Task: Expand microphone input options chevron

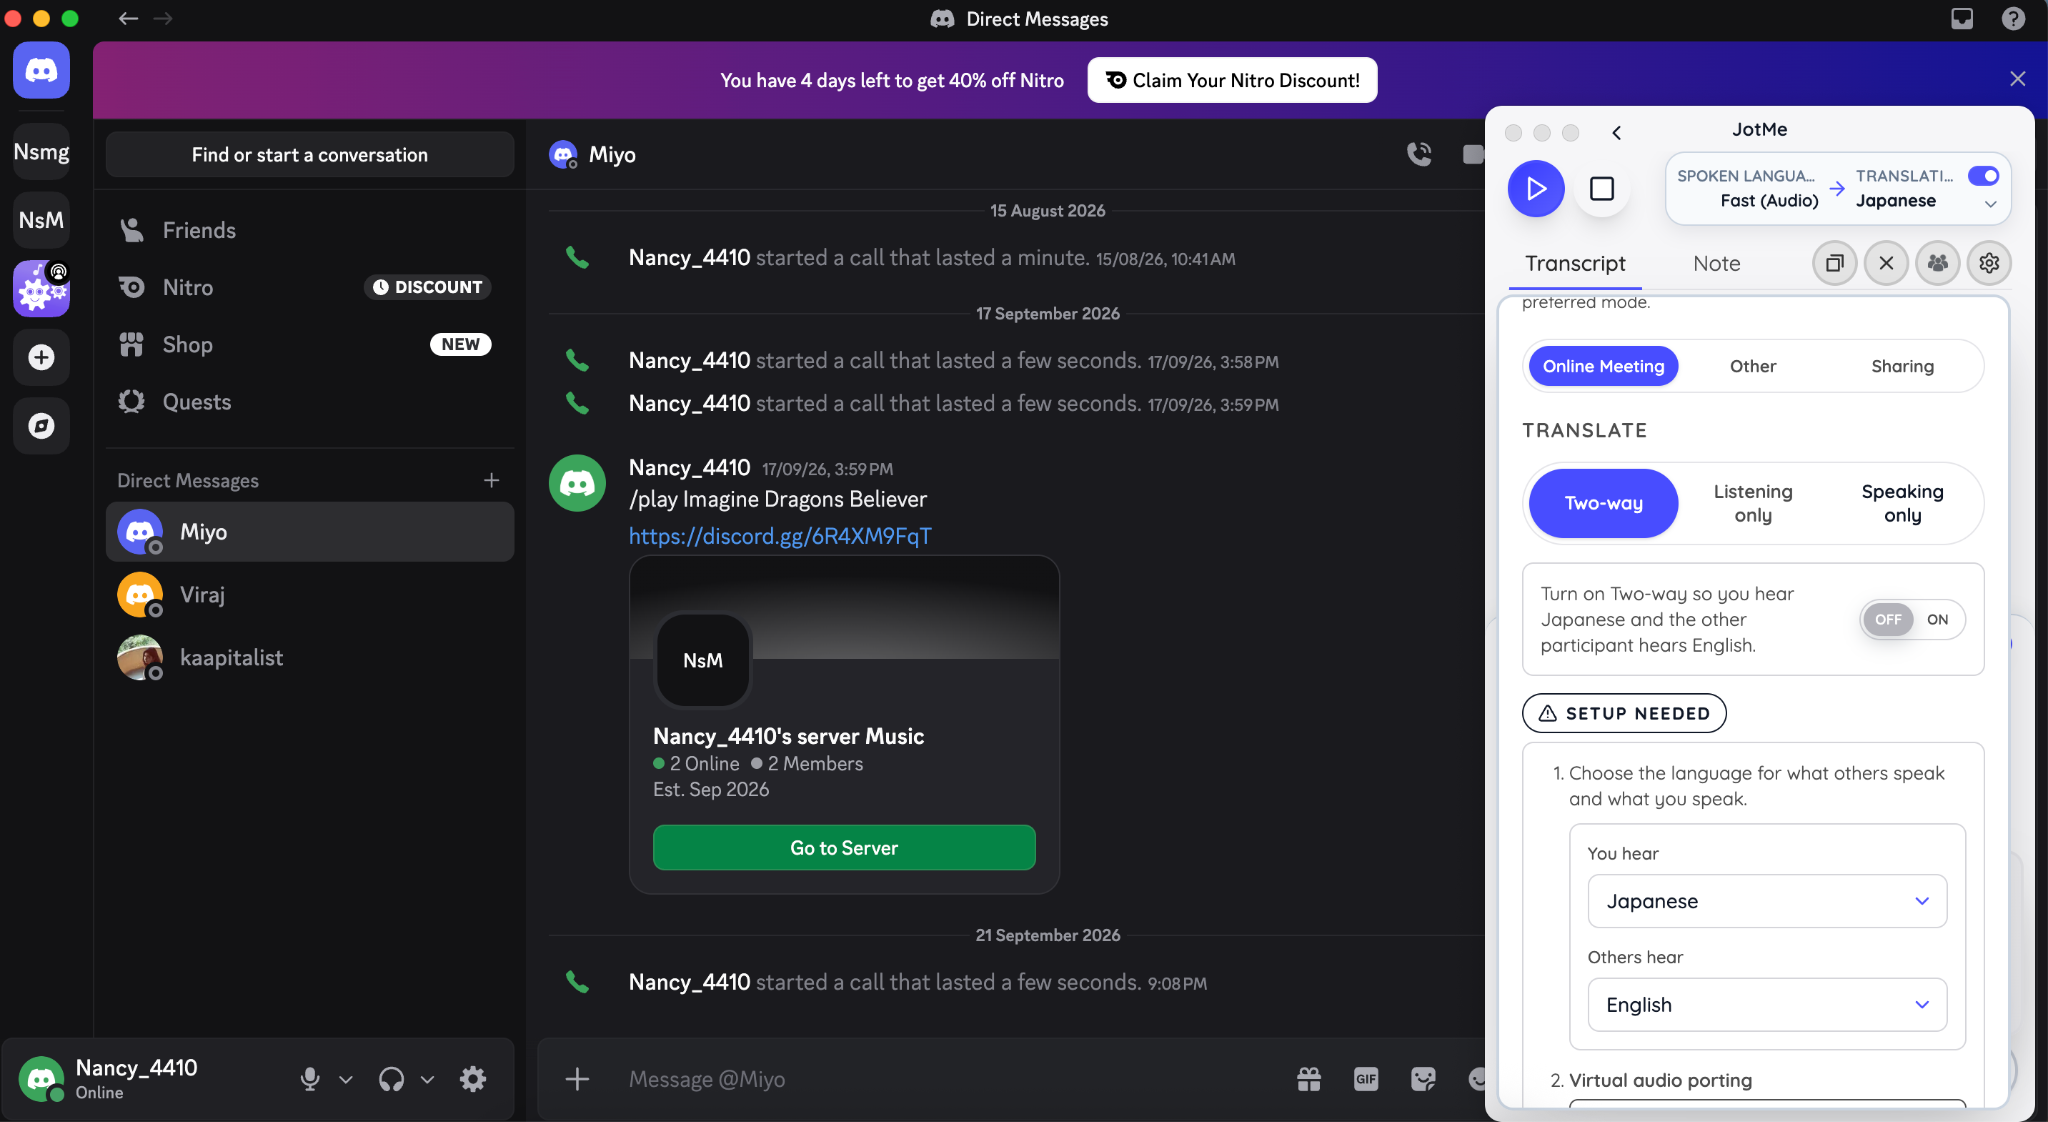Action: click(346, 1079)
